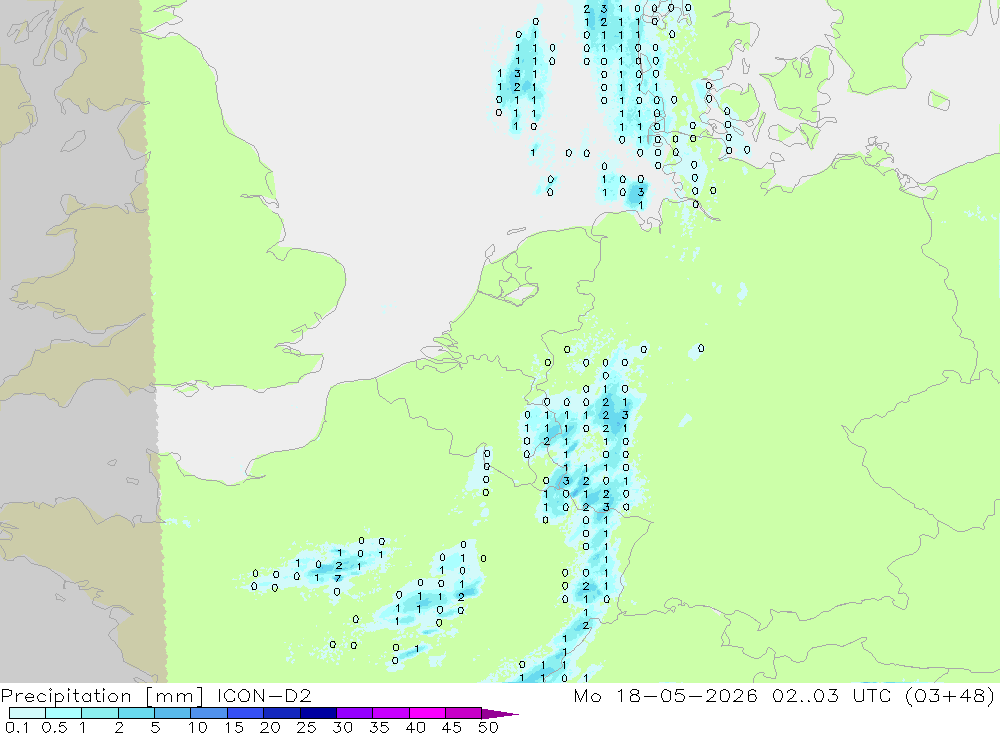Click the '(03+48)' forecast offset text
The height and width of the screenshot is (733, 1000).
point(950,695)
